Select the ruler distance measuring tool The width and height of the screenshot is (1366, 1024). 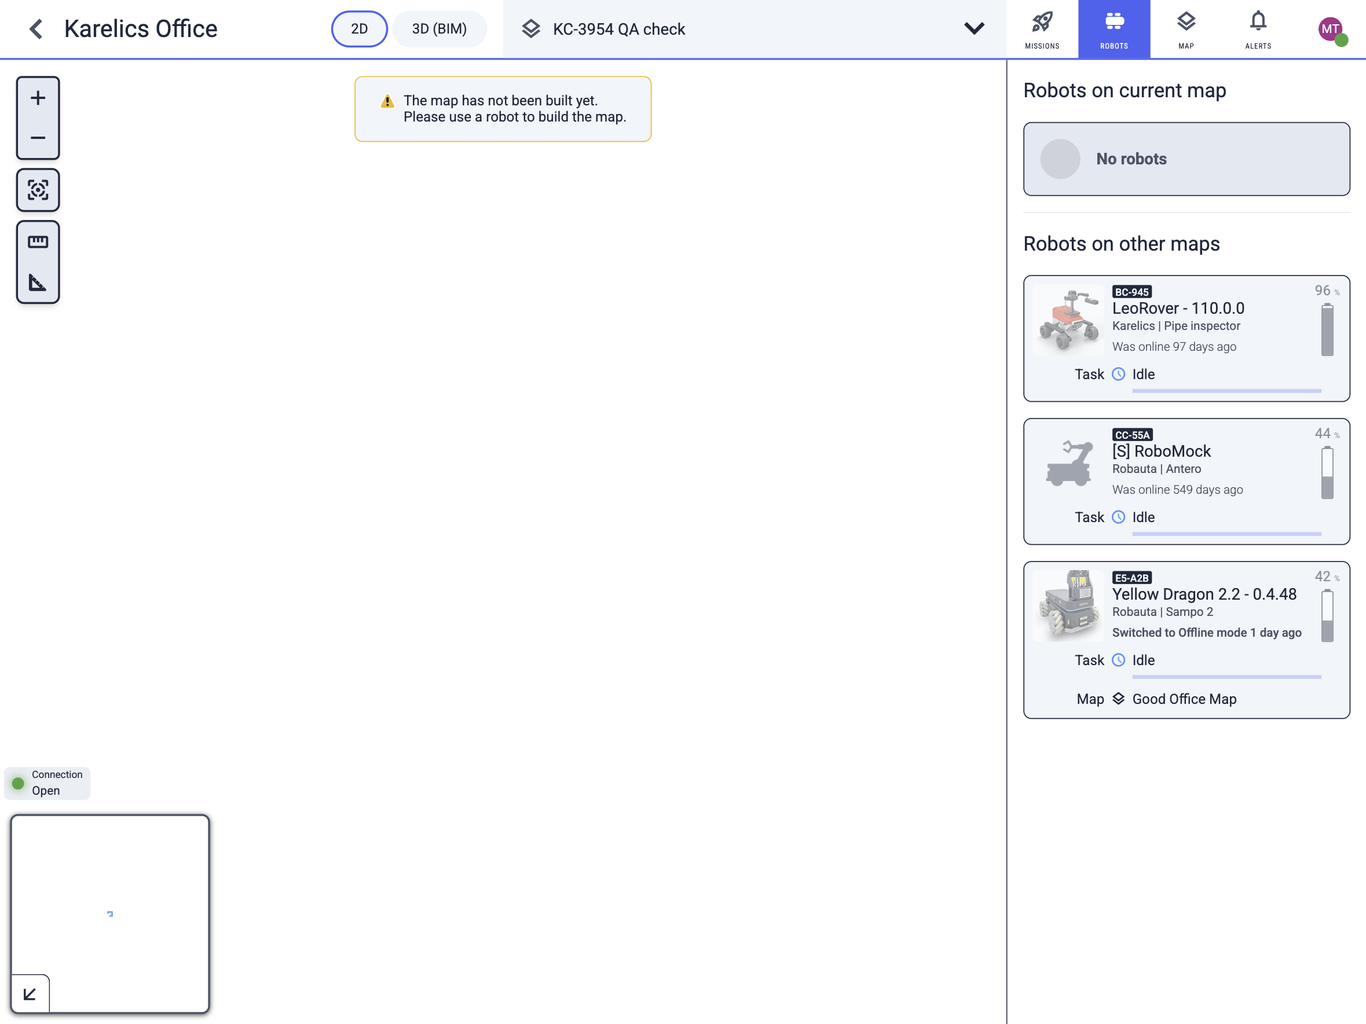click(x=38, y=242)
